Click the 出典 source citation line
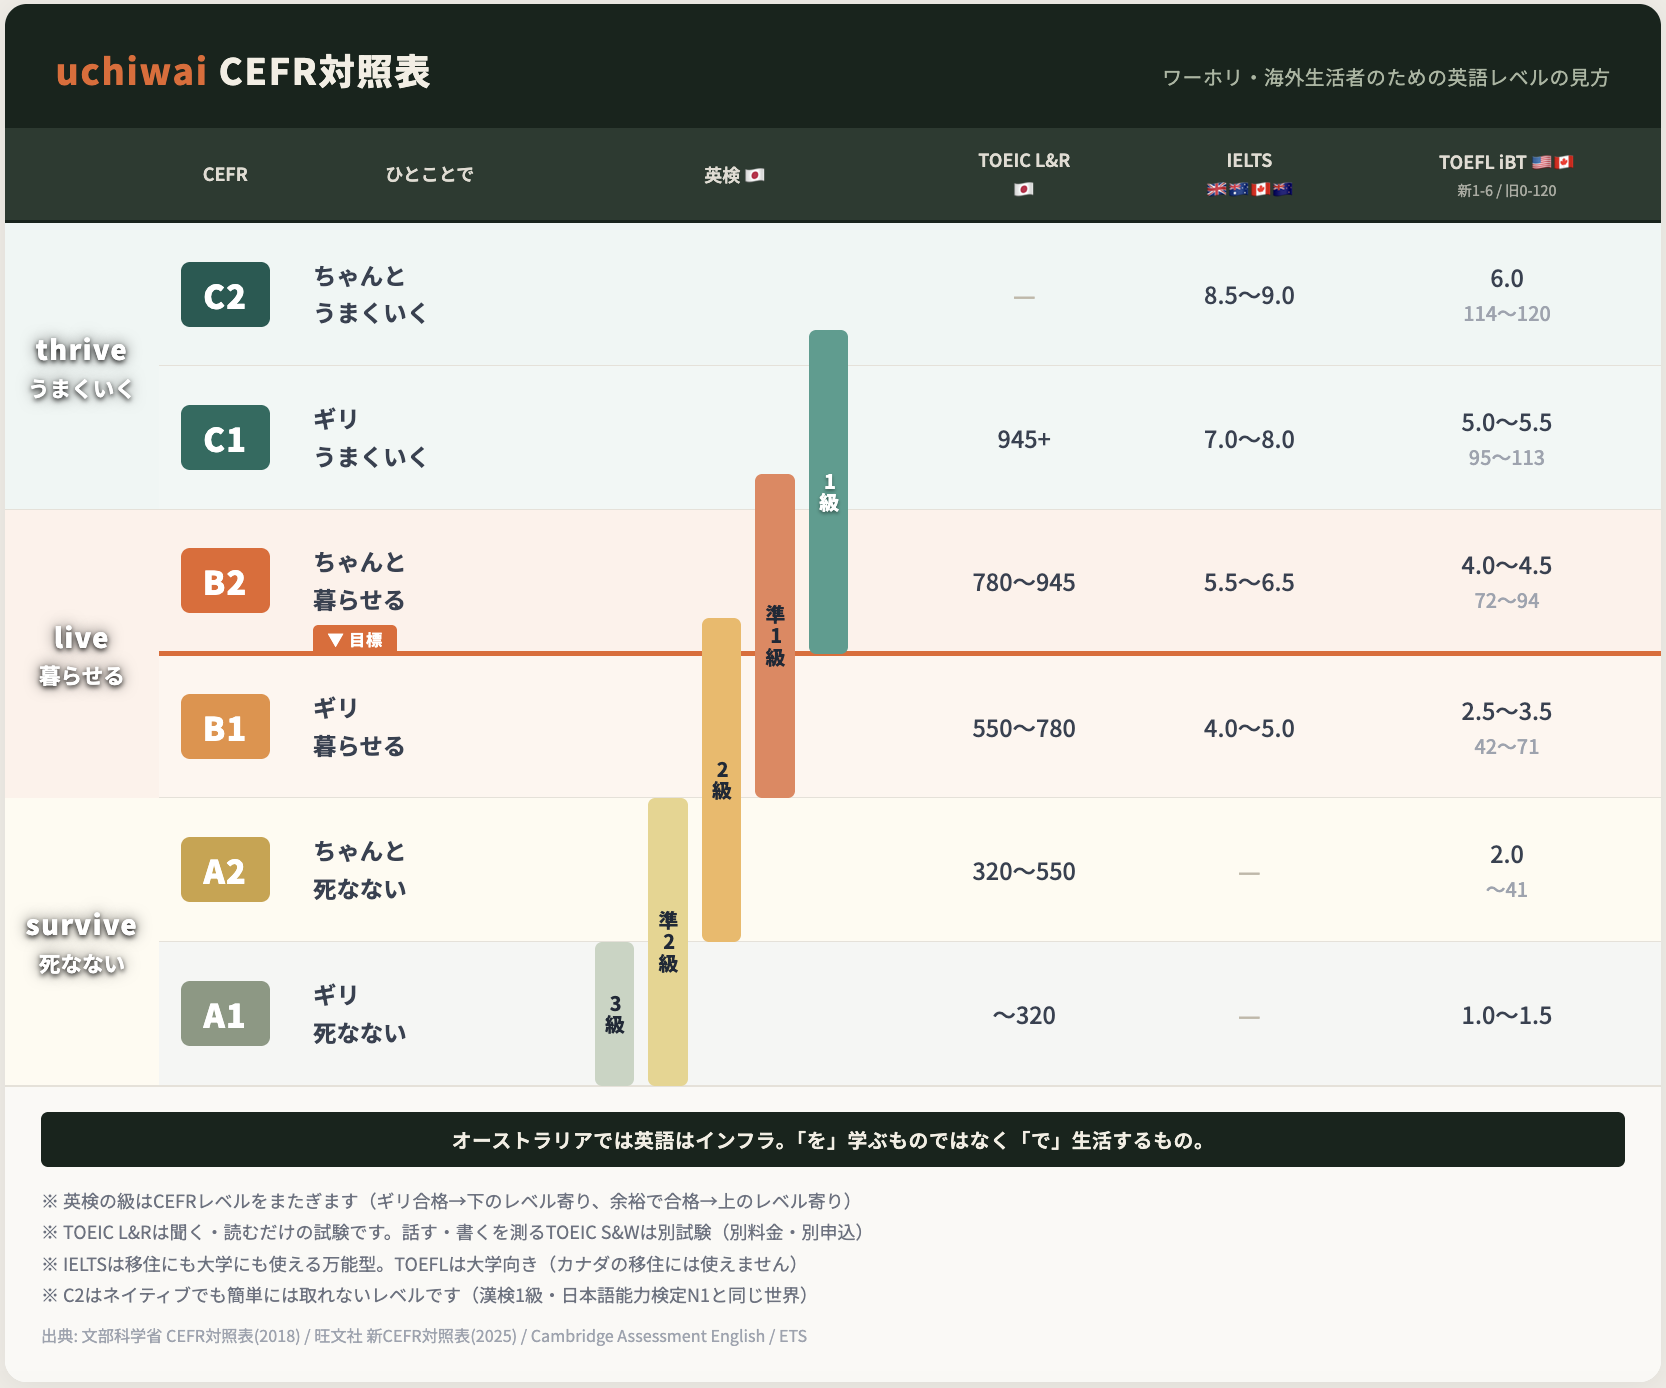Viewport: 1666px width, 1388px height. tap(424, 1336)
